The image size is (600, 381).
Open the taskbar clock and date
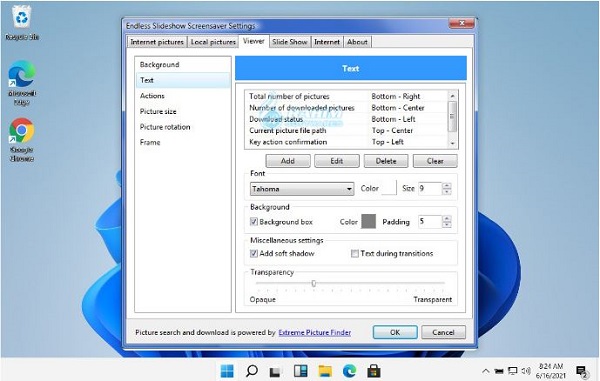tap(551, 371)
